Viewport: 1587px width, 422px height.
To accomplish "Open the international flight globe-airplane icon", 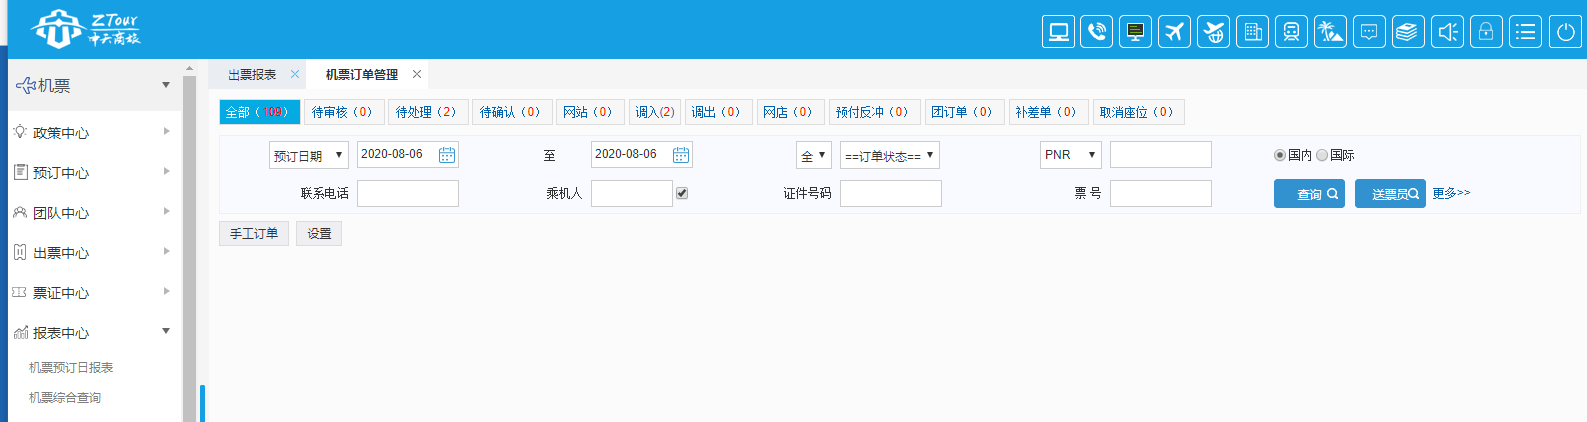I will pyautogui.click(x=1214, y=32).
